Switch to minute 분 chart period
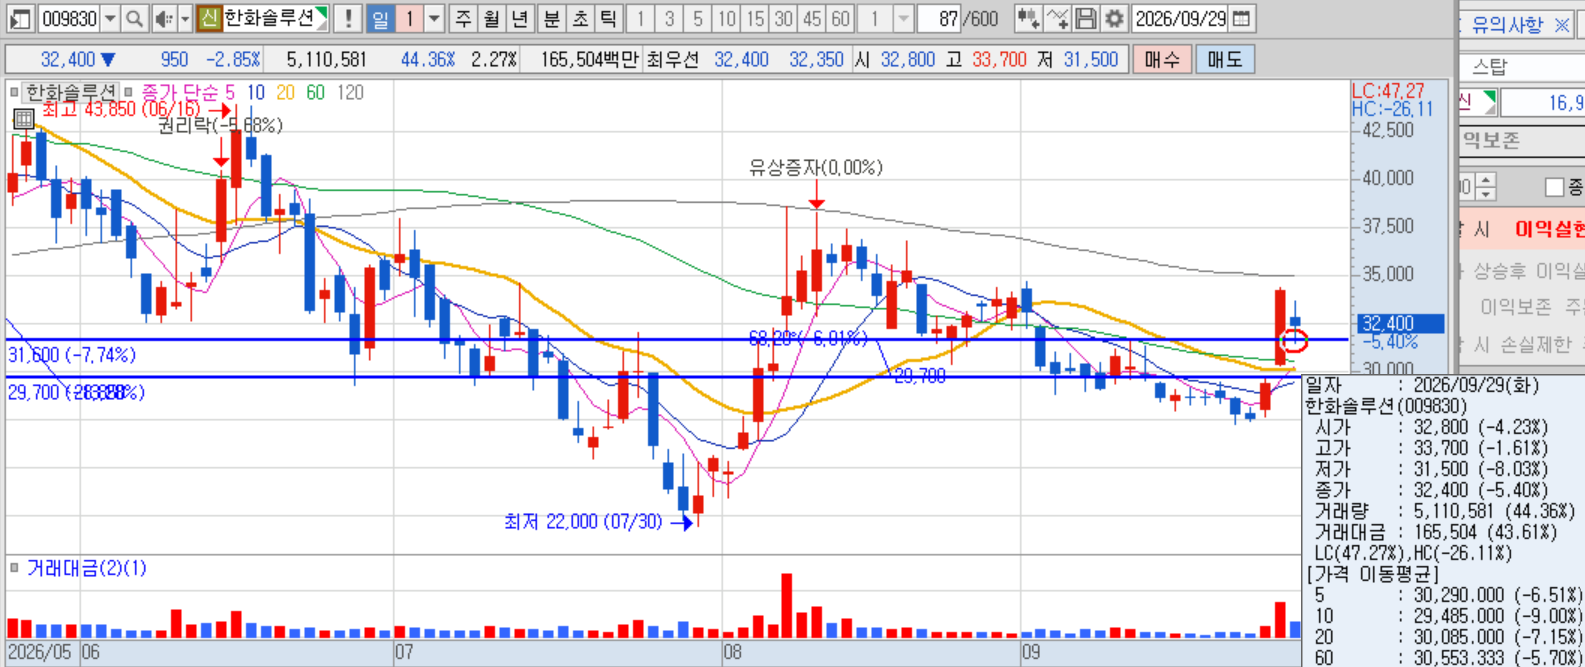Viewport: 1585px width, 667px height. [552, 18]
